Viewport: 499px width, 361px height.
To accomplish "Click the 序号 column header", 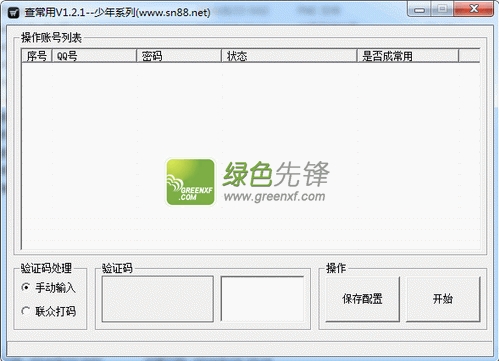I will 37,56.
